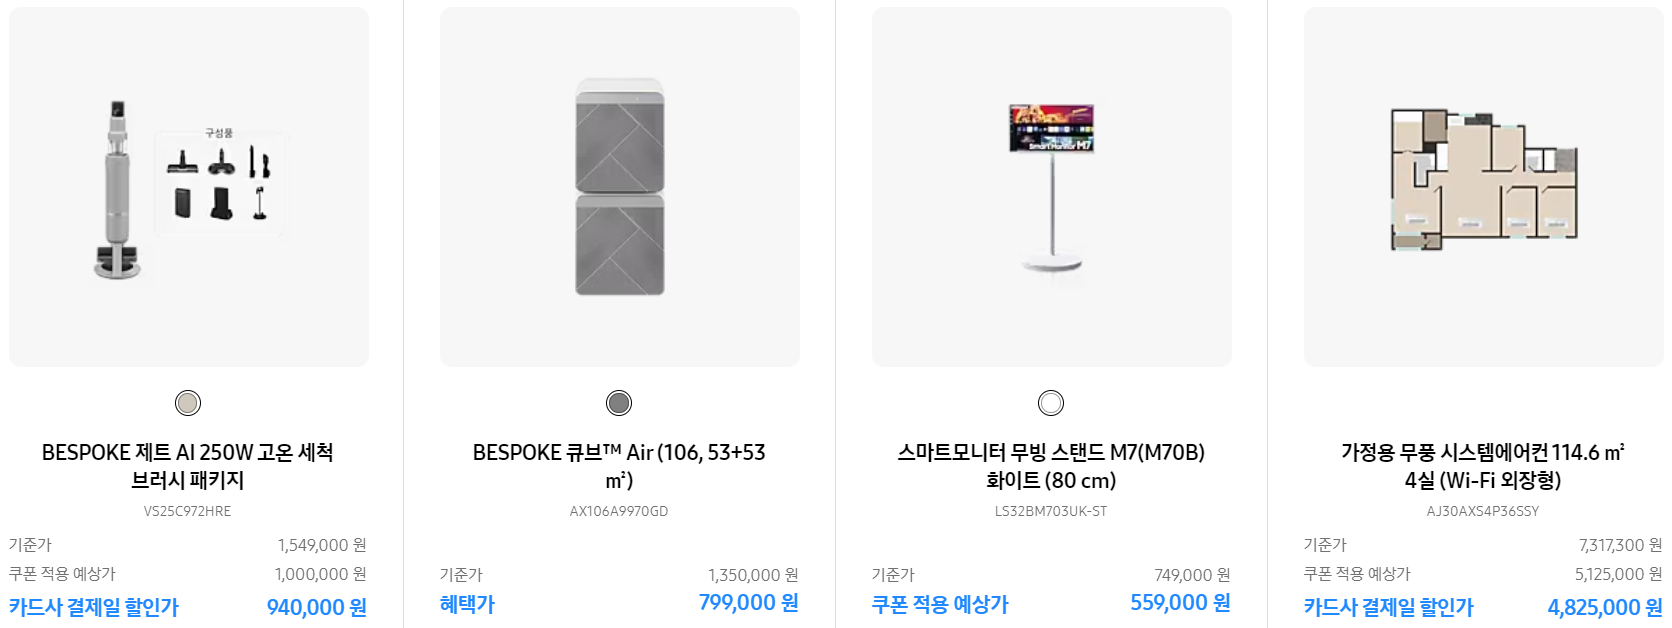Click the model code VS25C972HRE
The height and width of the screenshot is (628, 1672).
click(x=188, y=511)
